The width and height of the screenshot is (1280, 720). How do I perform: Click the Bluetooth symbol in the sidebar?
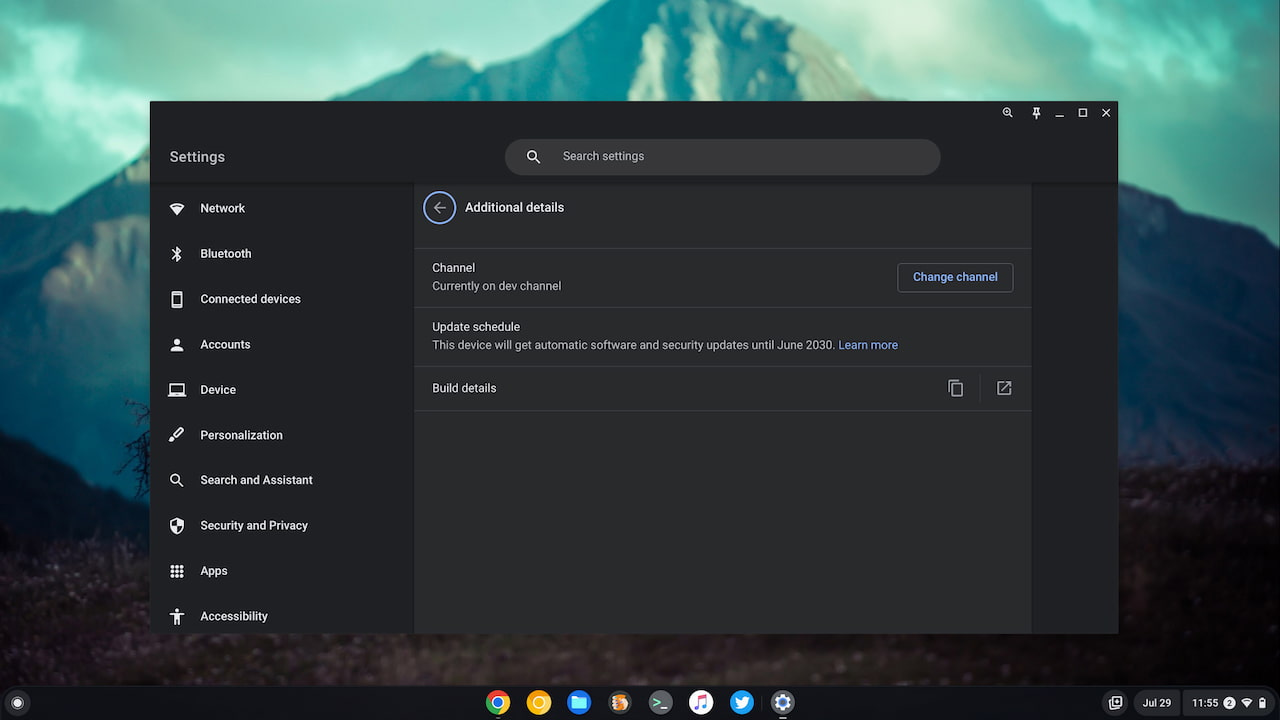tap(177, 254)
